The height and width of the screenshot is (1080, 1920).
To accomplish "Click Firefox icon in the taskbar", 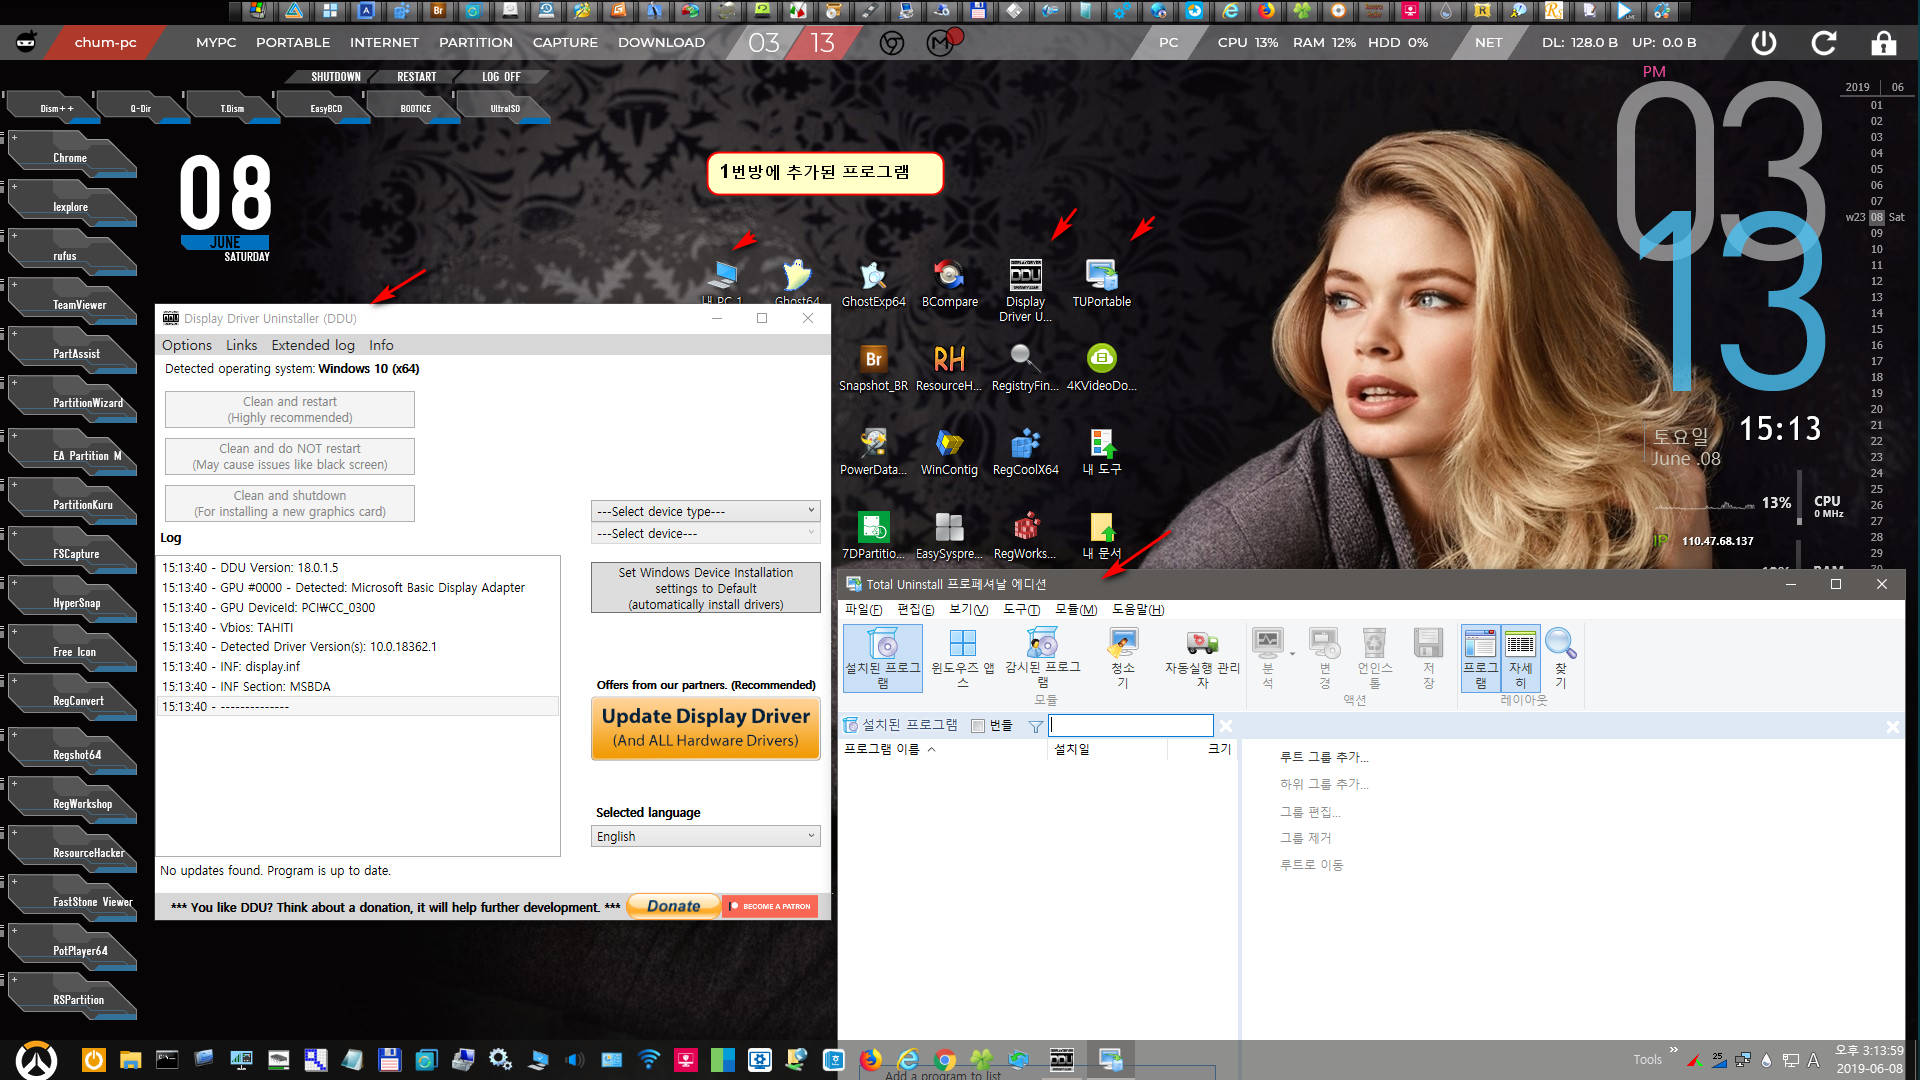I will (x=871, y=1059).
